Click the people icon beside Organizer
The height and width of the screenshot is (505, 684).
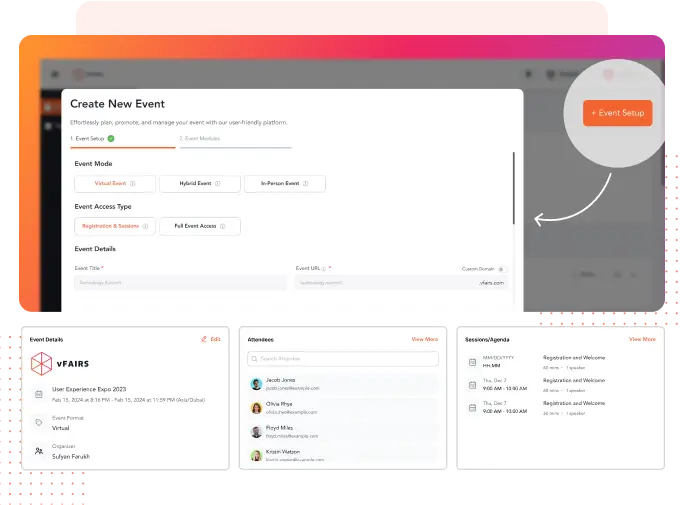click(x=39, y=451)
